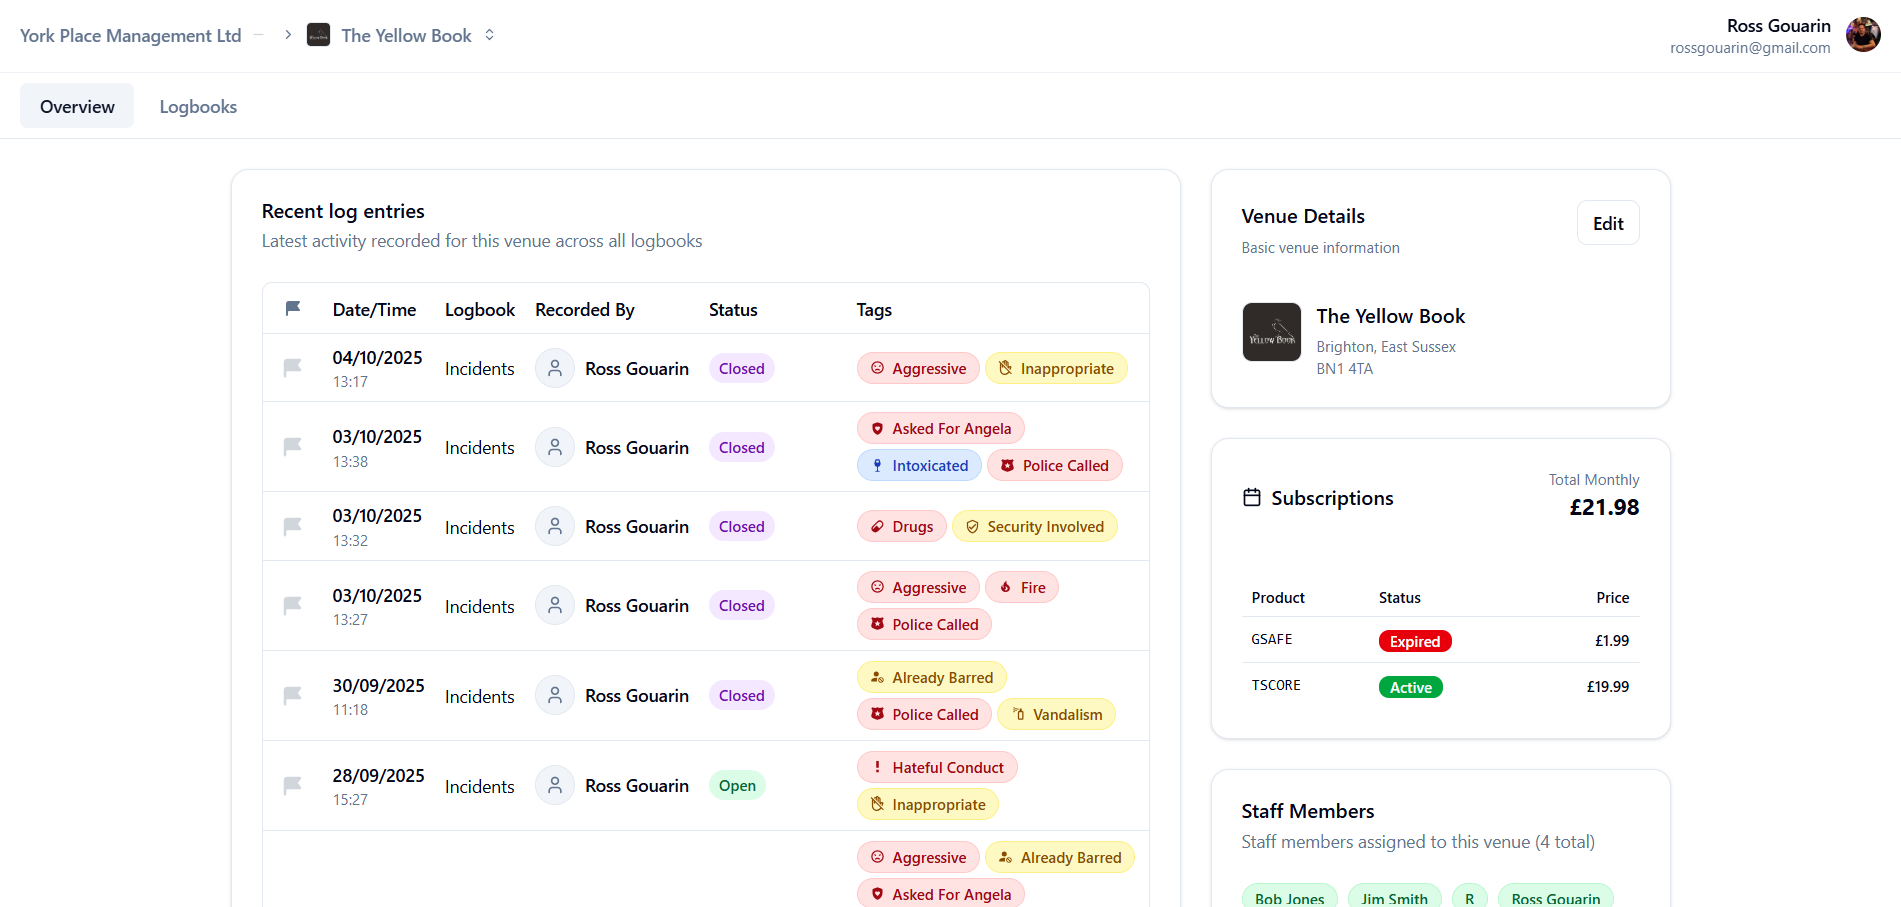Flag the 30/09/2025 incident entry
The width and height of the screenshot is (1901, 907).
click(292, 695)
